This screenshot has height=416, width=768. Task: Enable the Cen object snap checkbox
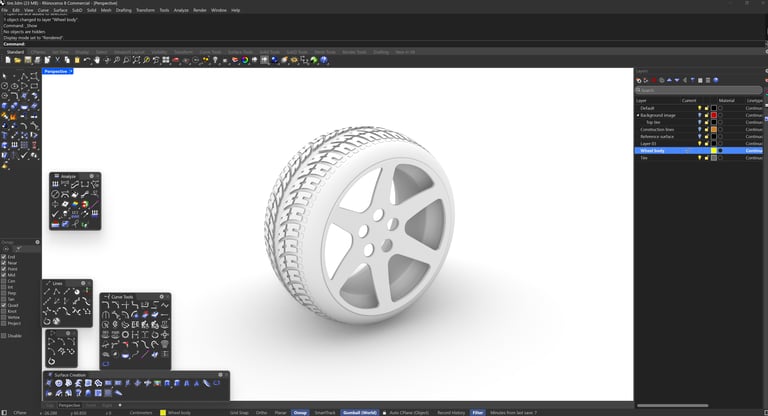[4, 281]
